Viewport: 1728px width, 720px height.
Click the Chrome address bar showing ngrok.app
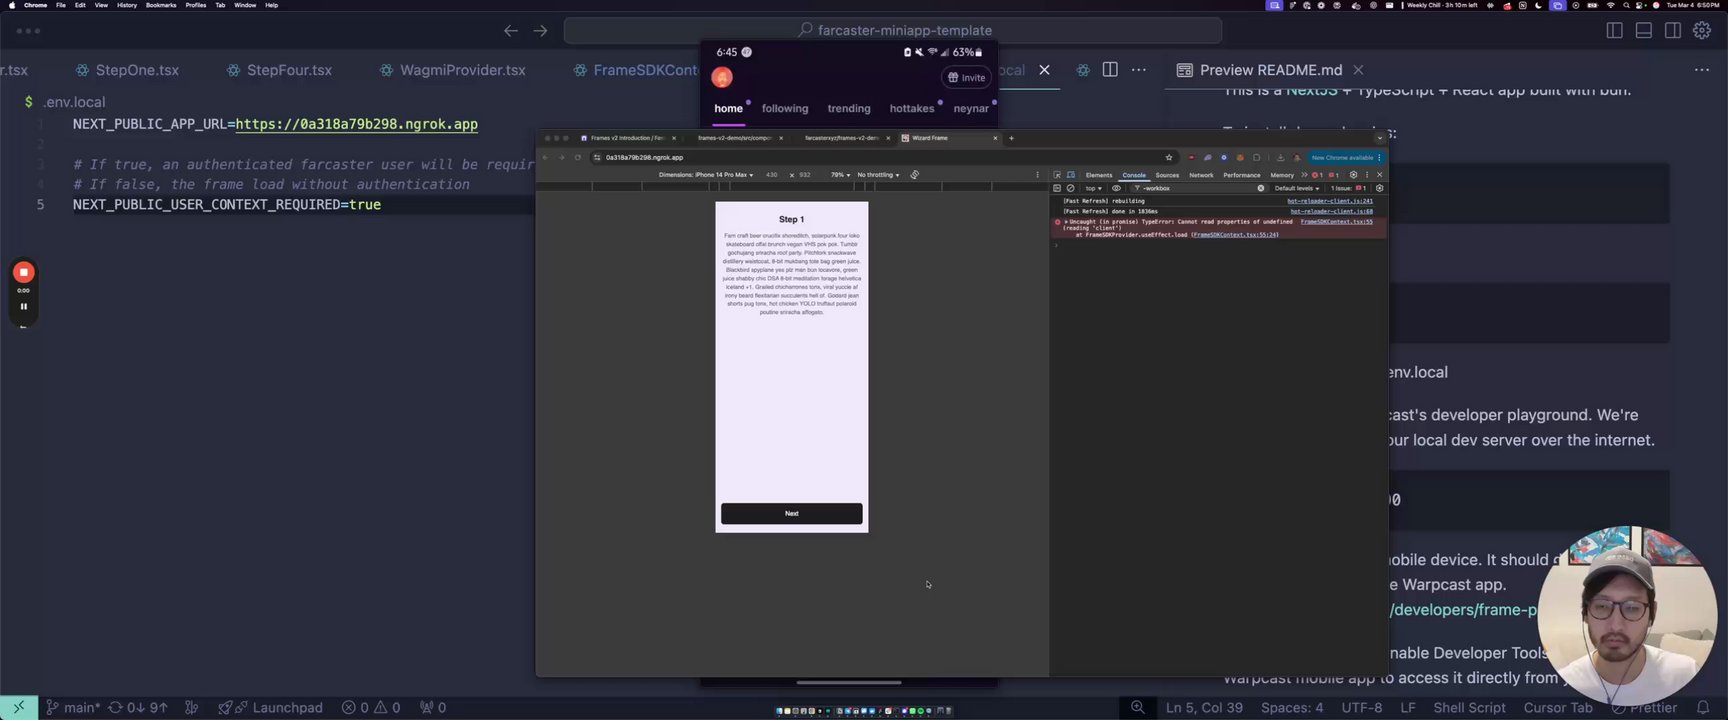[880, 157]
